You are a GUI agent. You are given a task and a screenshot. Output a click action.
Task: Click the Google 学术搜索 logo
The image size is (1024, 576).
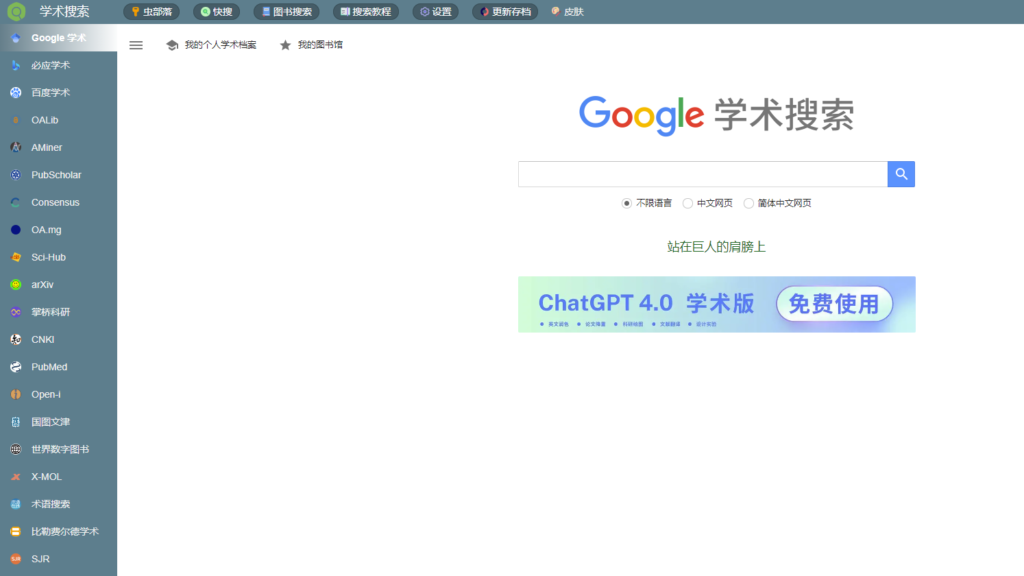(716, 115)
